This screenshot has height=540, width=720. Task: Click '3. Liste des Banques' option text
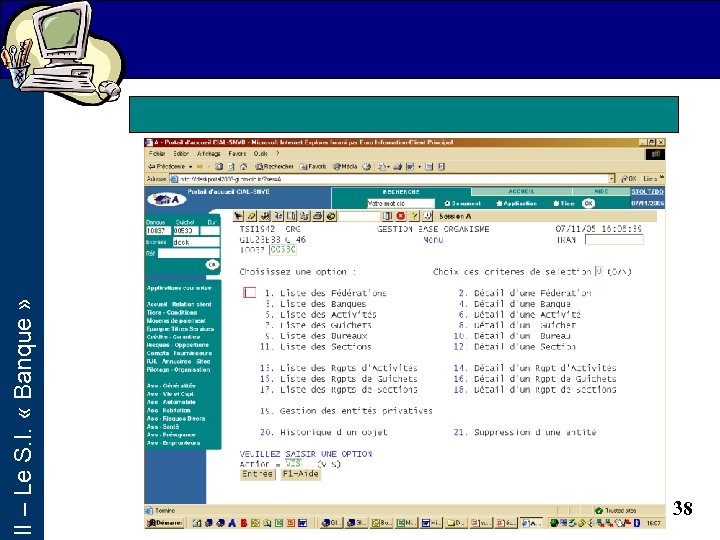click(x=315, y=304)
